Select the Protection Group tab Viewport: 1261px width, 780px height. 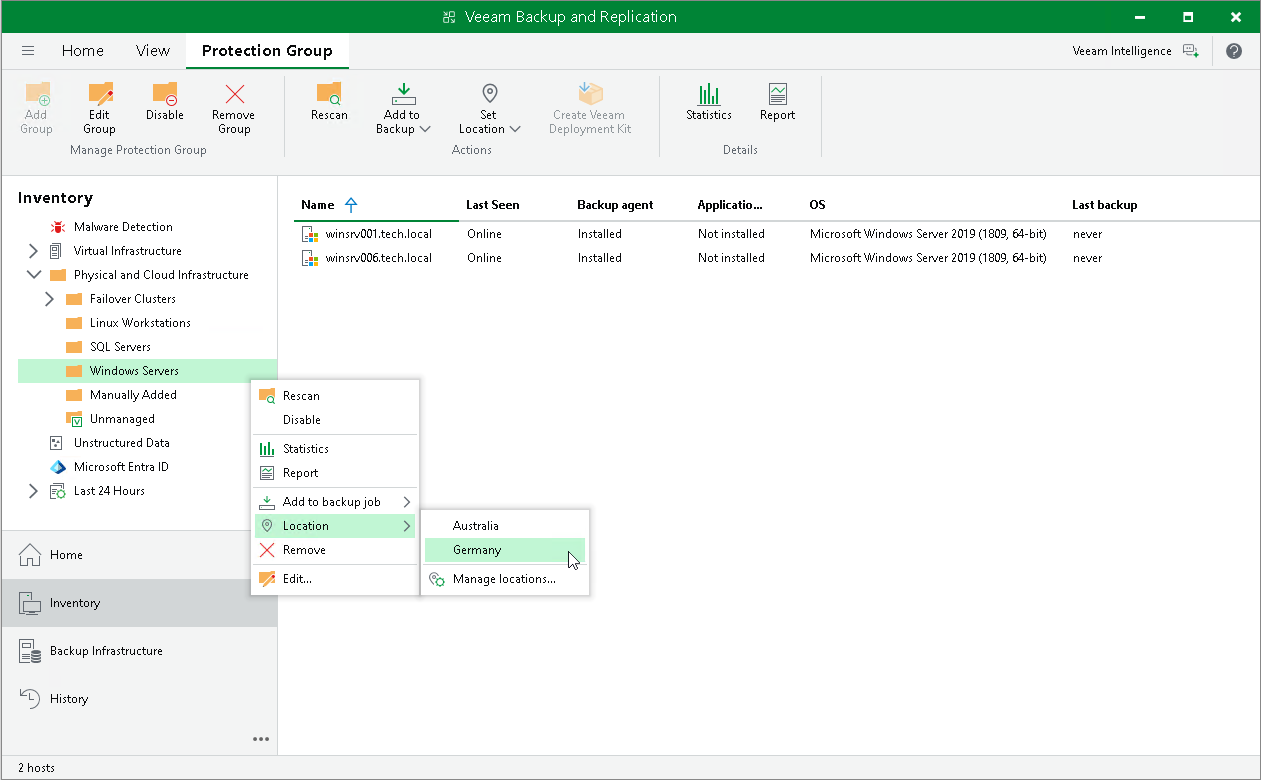pyautogui.click(x=267, y=51)
